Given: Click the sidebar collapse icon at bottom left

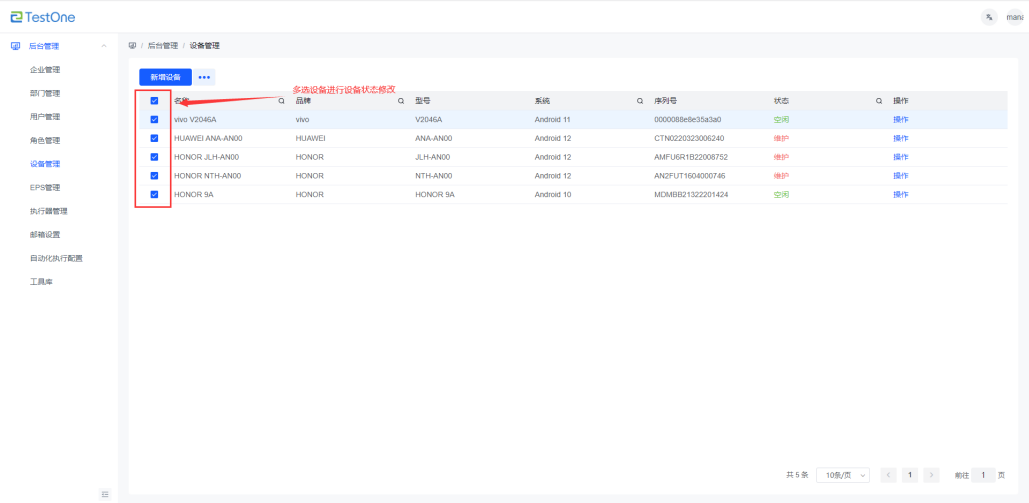Looking at the screenshot, I should pyautogui.click(x=105, y=494).
